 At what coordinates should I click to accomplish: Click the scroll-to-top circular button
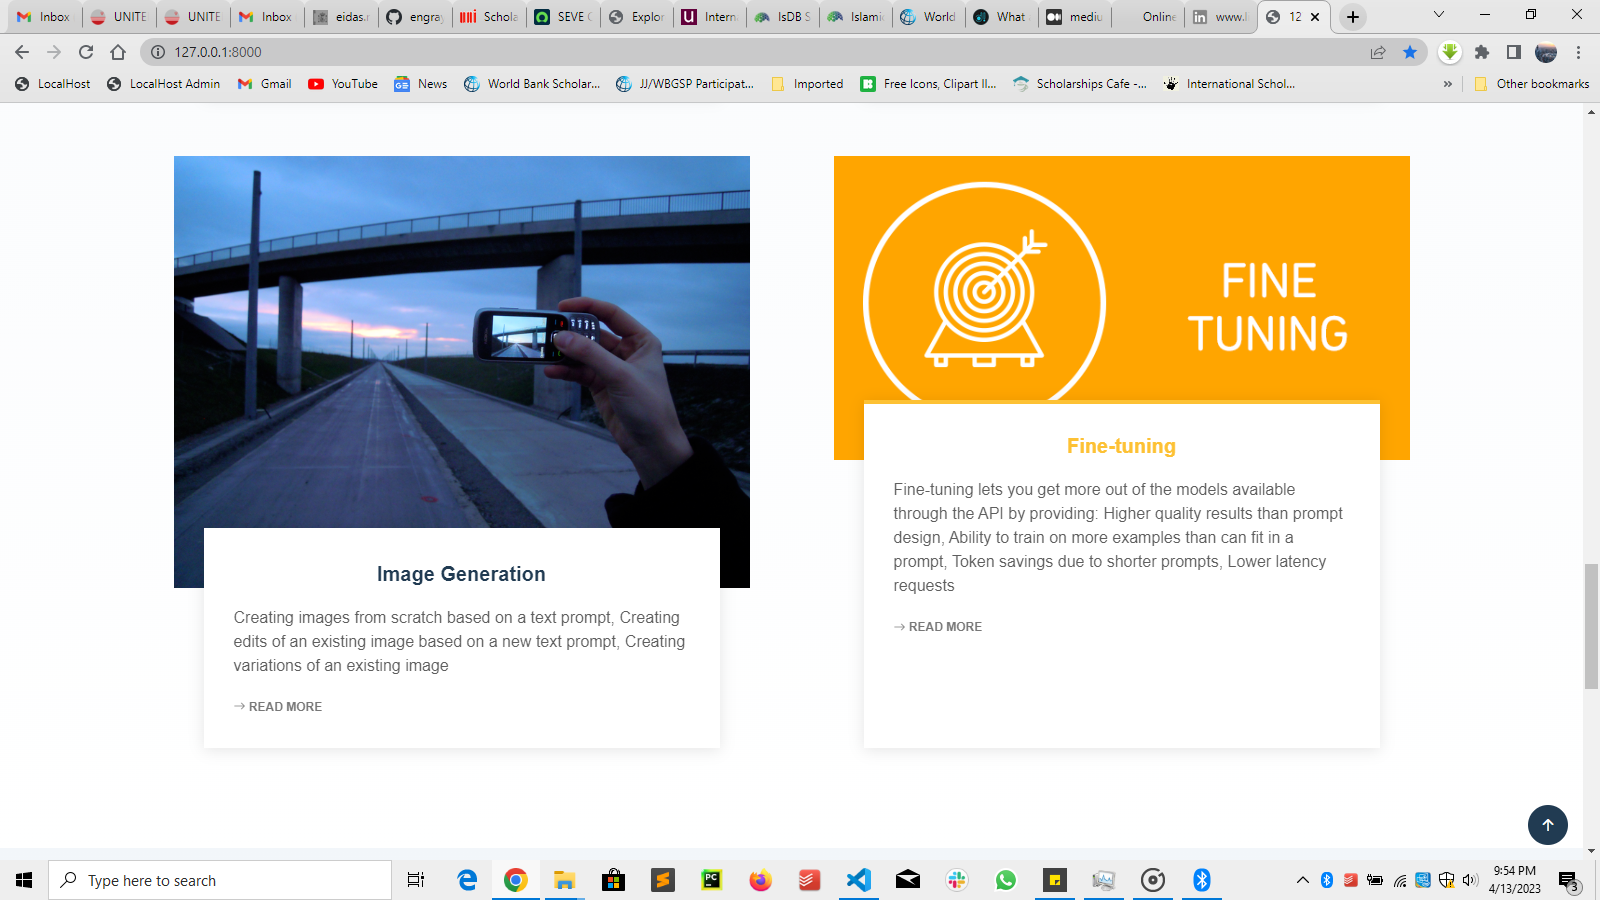1548,825
